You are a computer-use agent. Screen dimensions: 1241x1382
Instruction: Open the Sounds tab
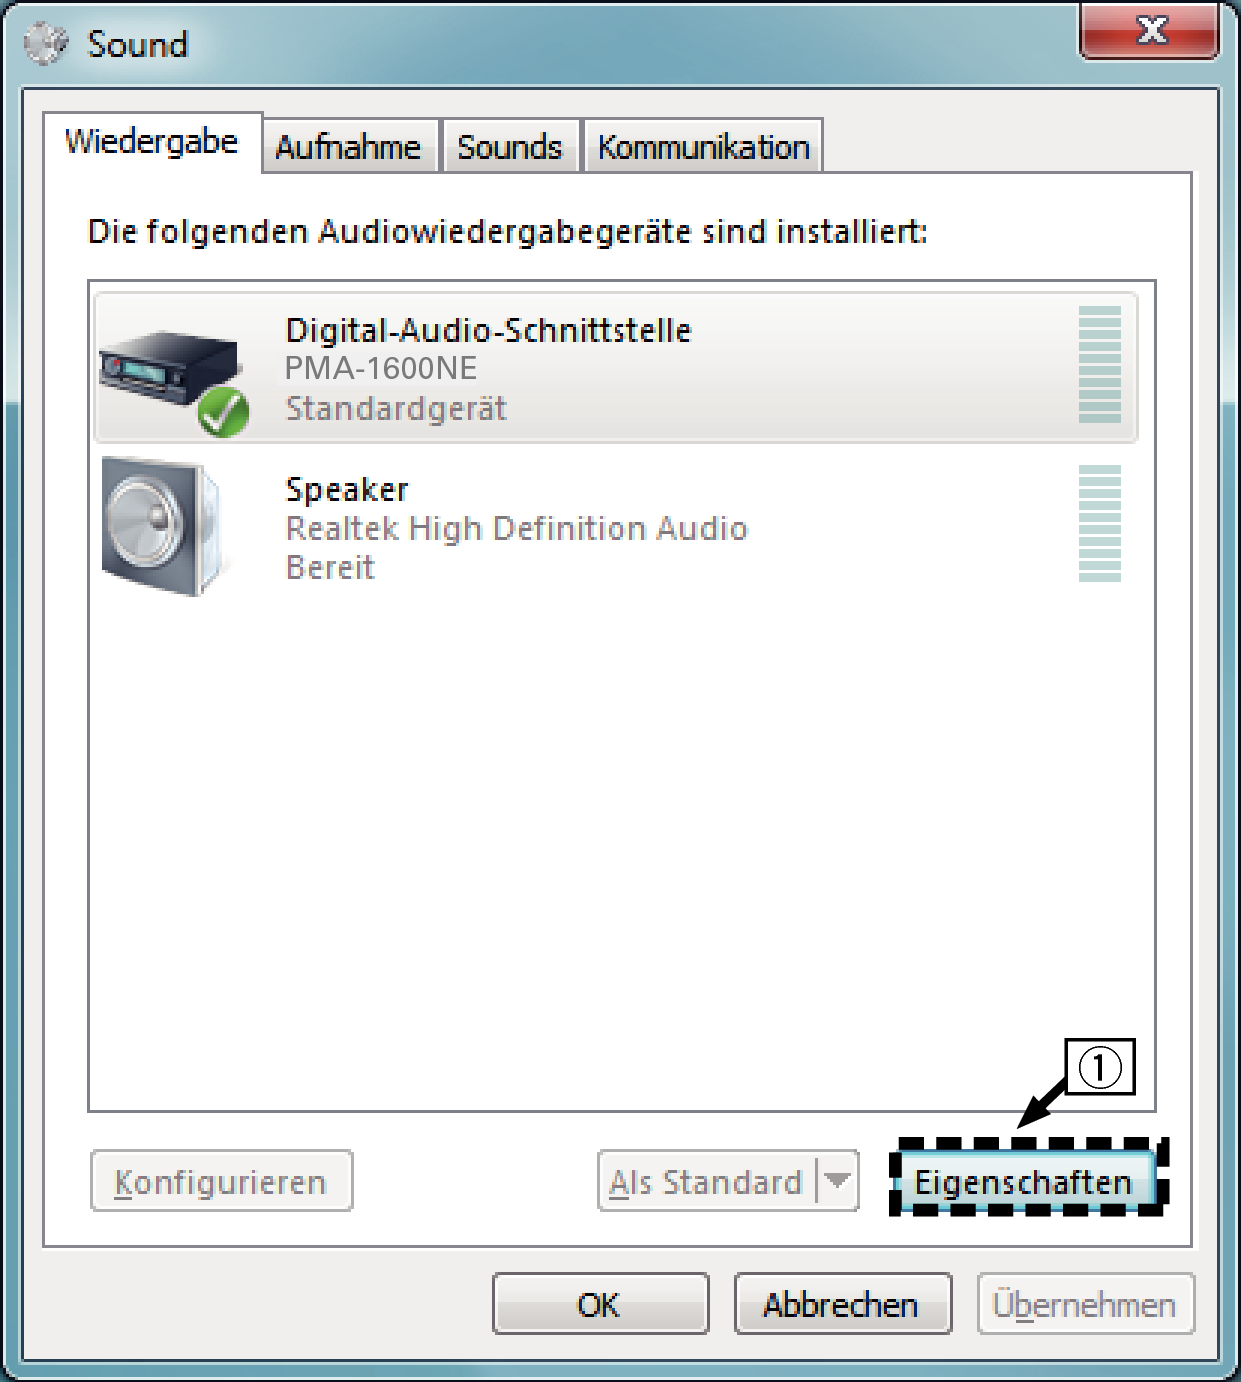tap(510, 147)
